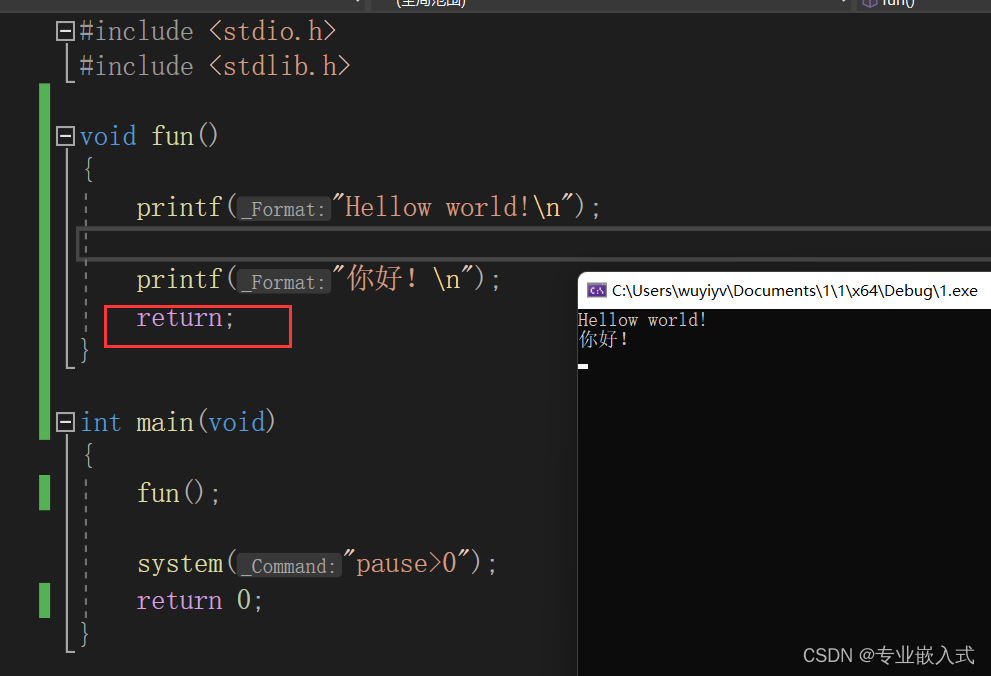Screen dimensions: 991x676
Task: Click the main identifier in int main(void)
Action: coord(165,422)
